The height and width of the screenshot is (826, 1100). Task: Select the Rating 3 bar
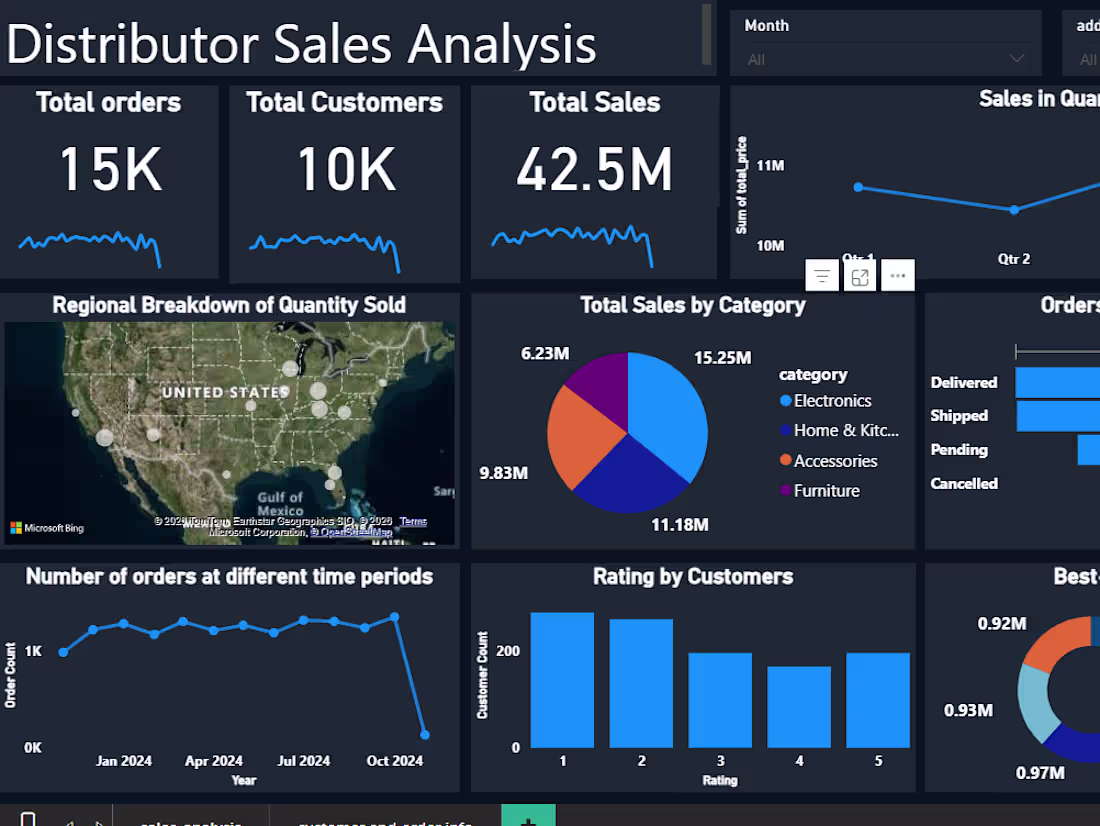[720, 700]
